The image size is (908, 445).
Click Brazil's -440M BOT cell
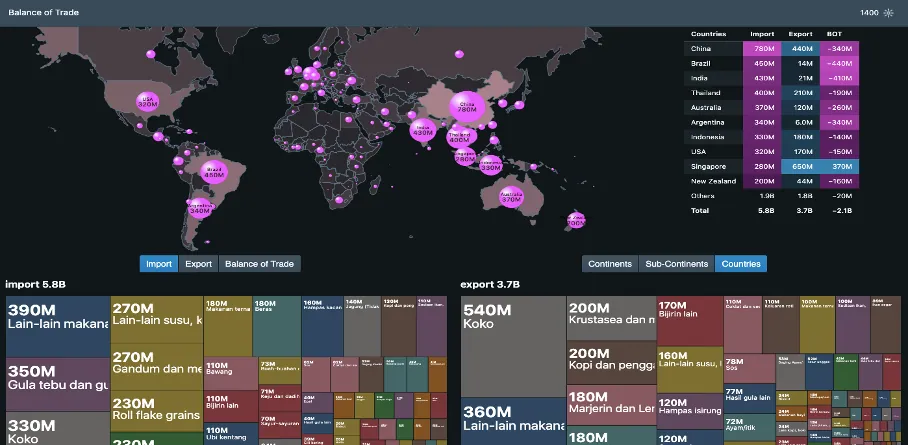(839, 64)
